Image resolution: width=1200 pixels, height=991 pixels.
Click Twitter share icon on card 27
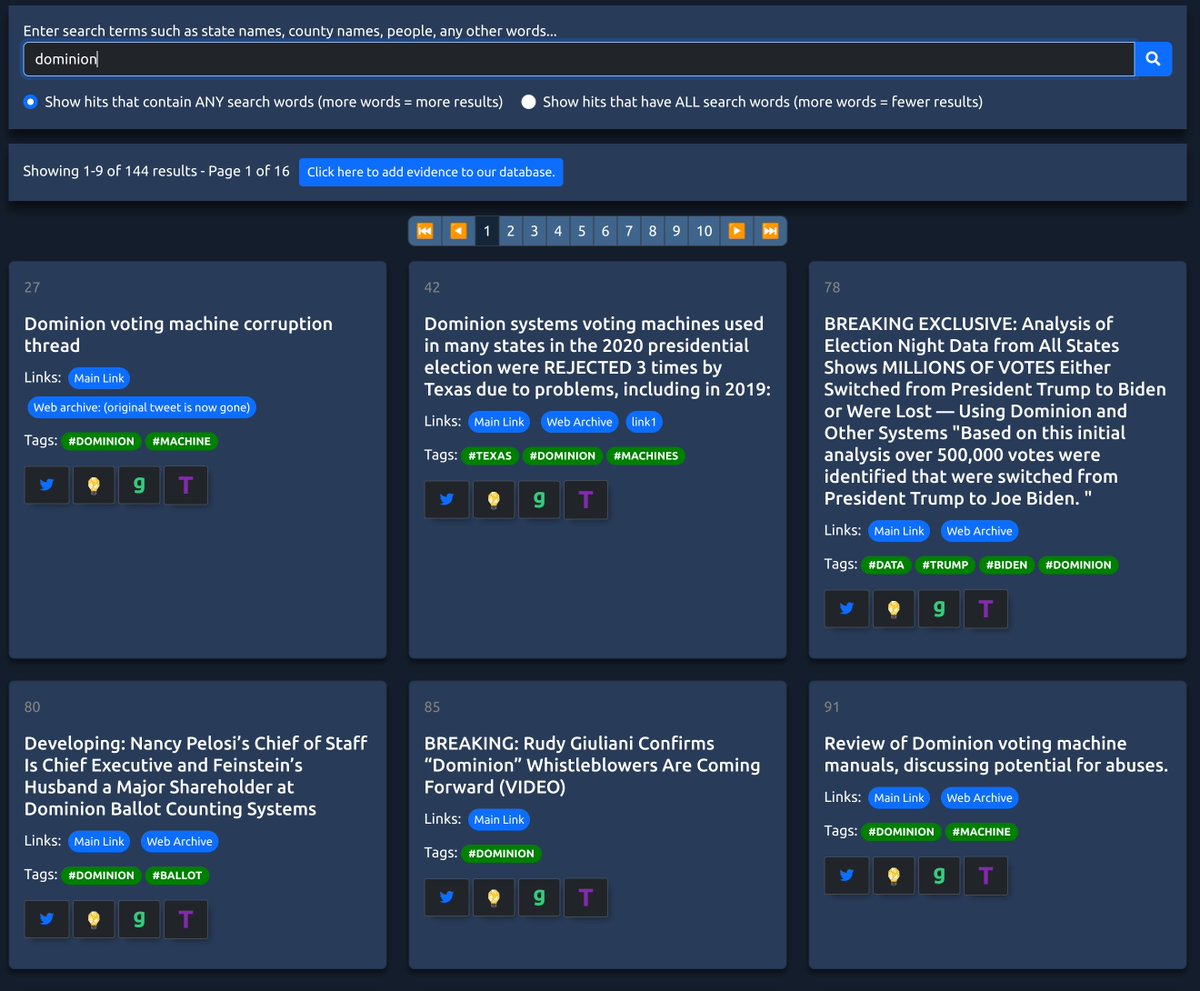click(46, 486)
